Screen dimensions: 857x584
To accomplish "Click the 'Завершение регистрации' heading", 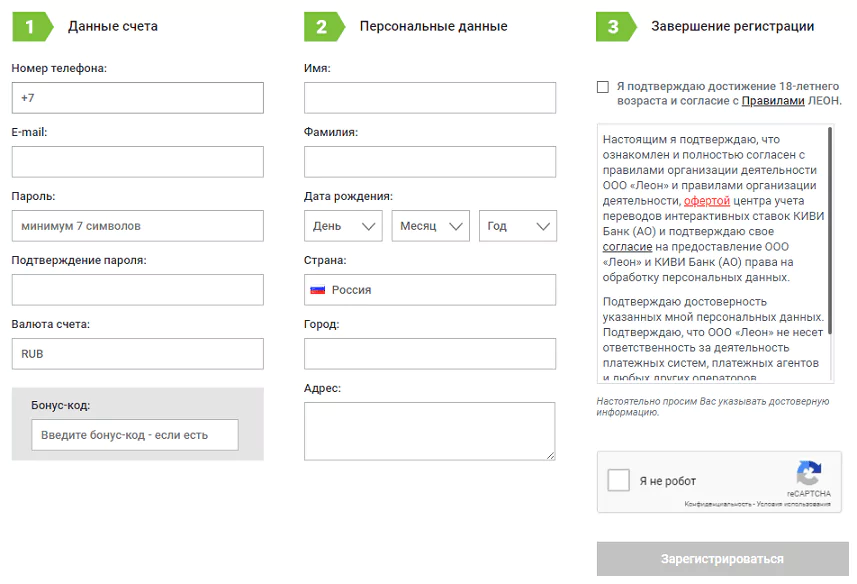I will coord(732,26).
